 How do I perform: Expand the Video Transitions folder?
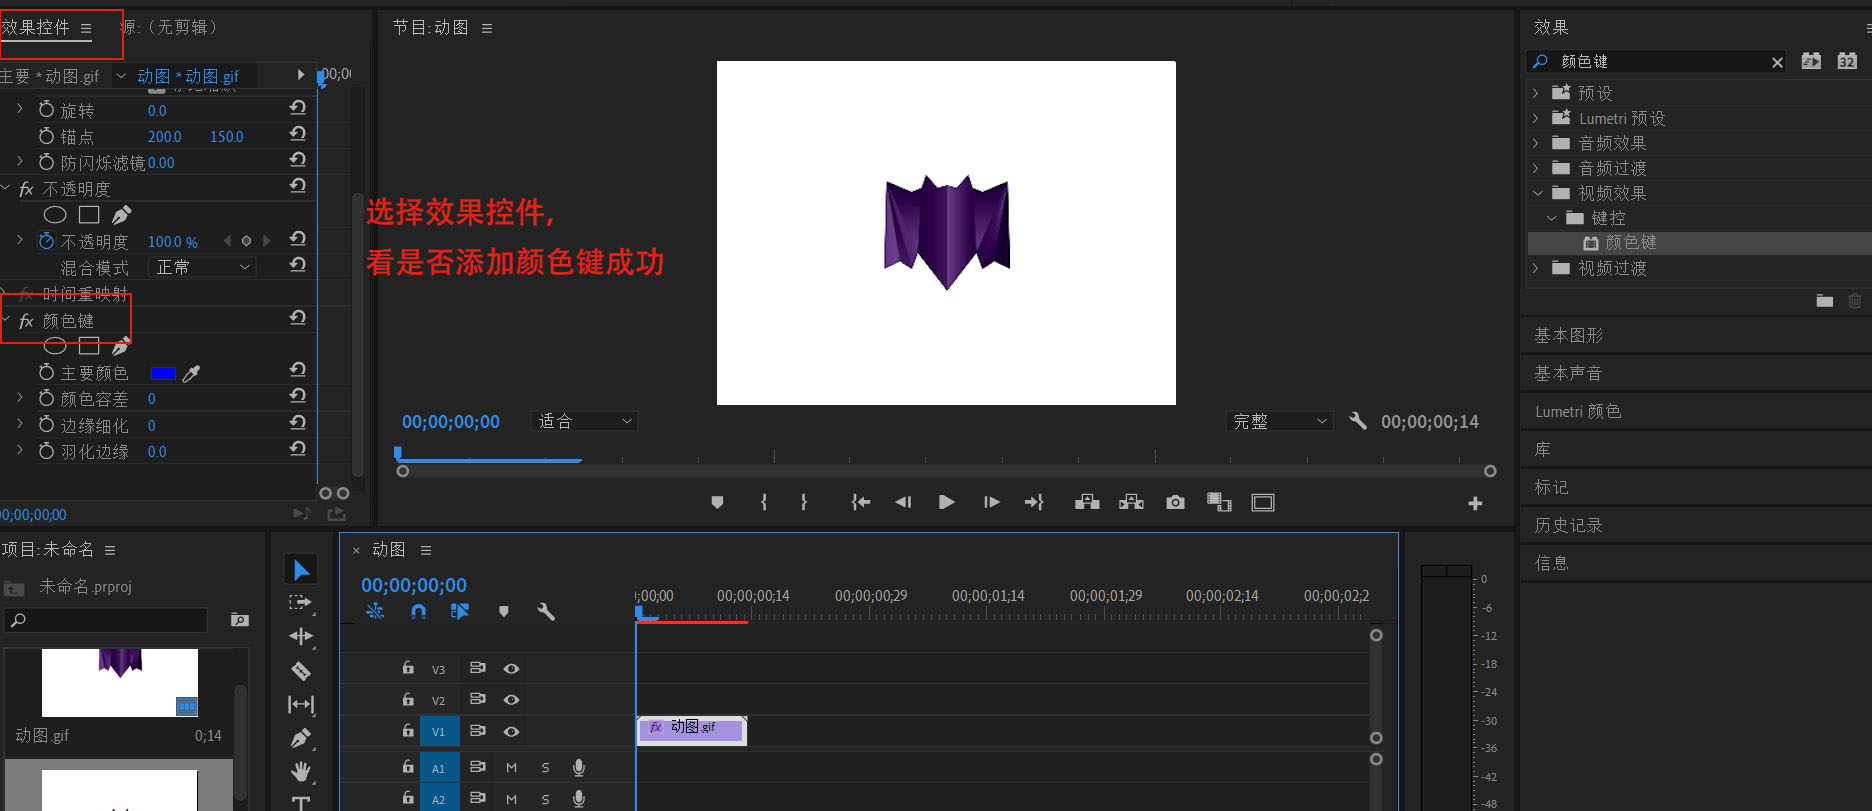click(1536, 268)
